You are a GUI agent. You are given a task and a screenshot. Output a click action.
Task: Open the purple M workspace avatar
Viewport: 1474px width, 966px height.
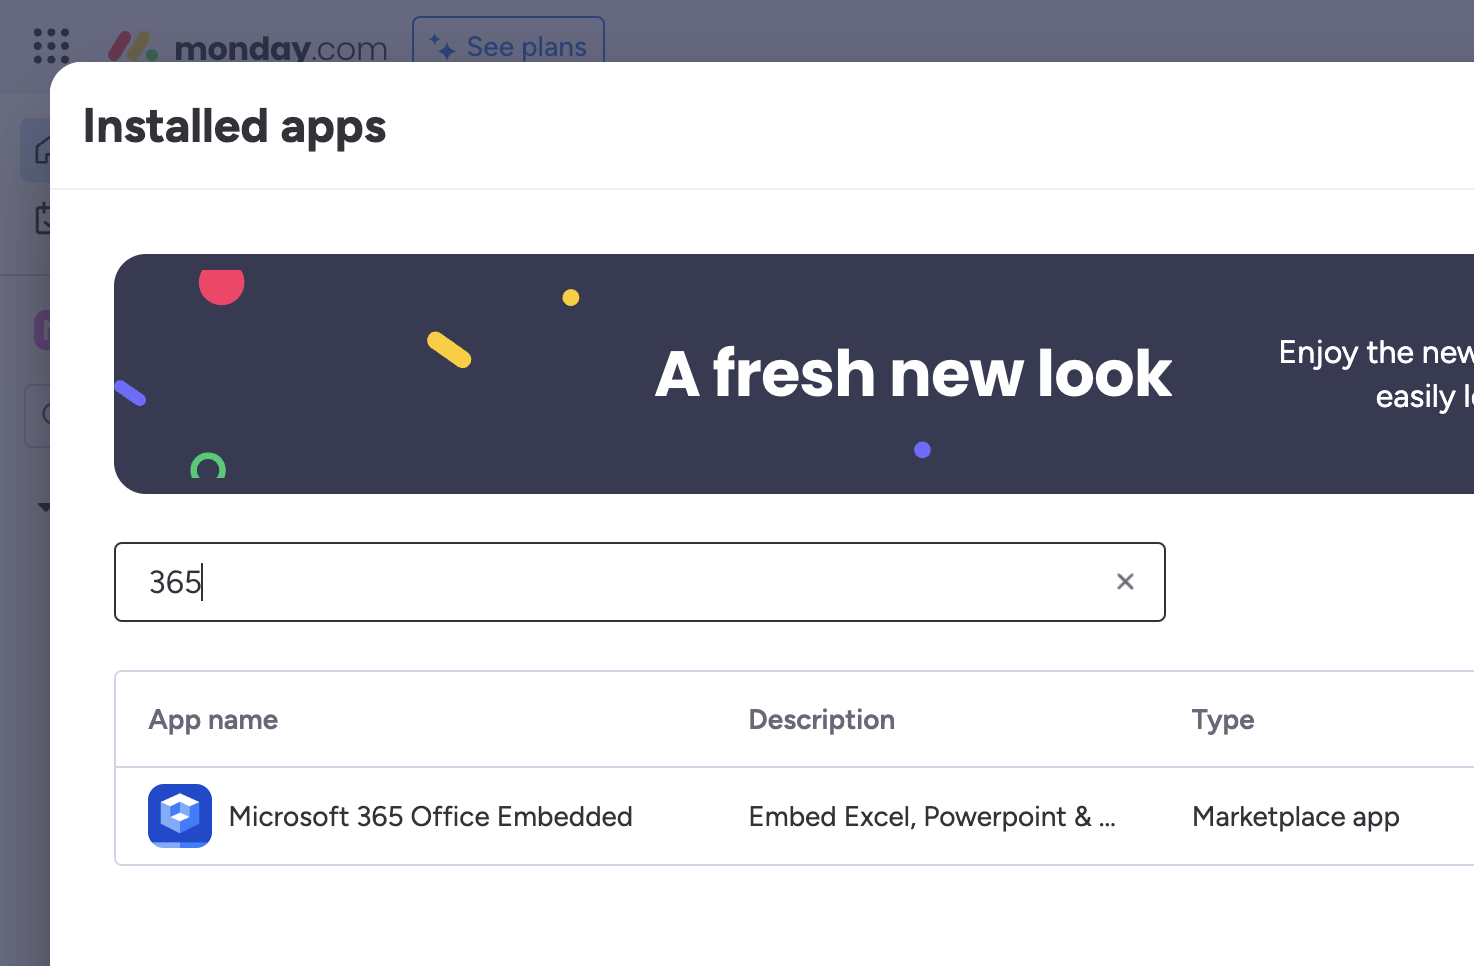pos(44,329)
